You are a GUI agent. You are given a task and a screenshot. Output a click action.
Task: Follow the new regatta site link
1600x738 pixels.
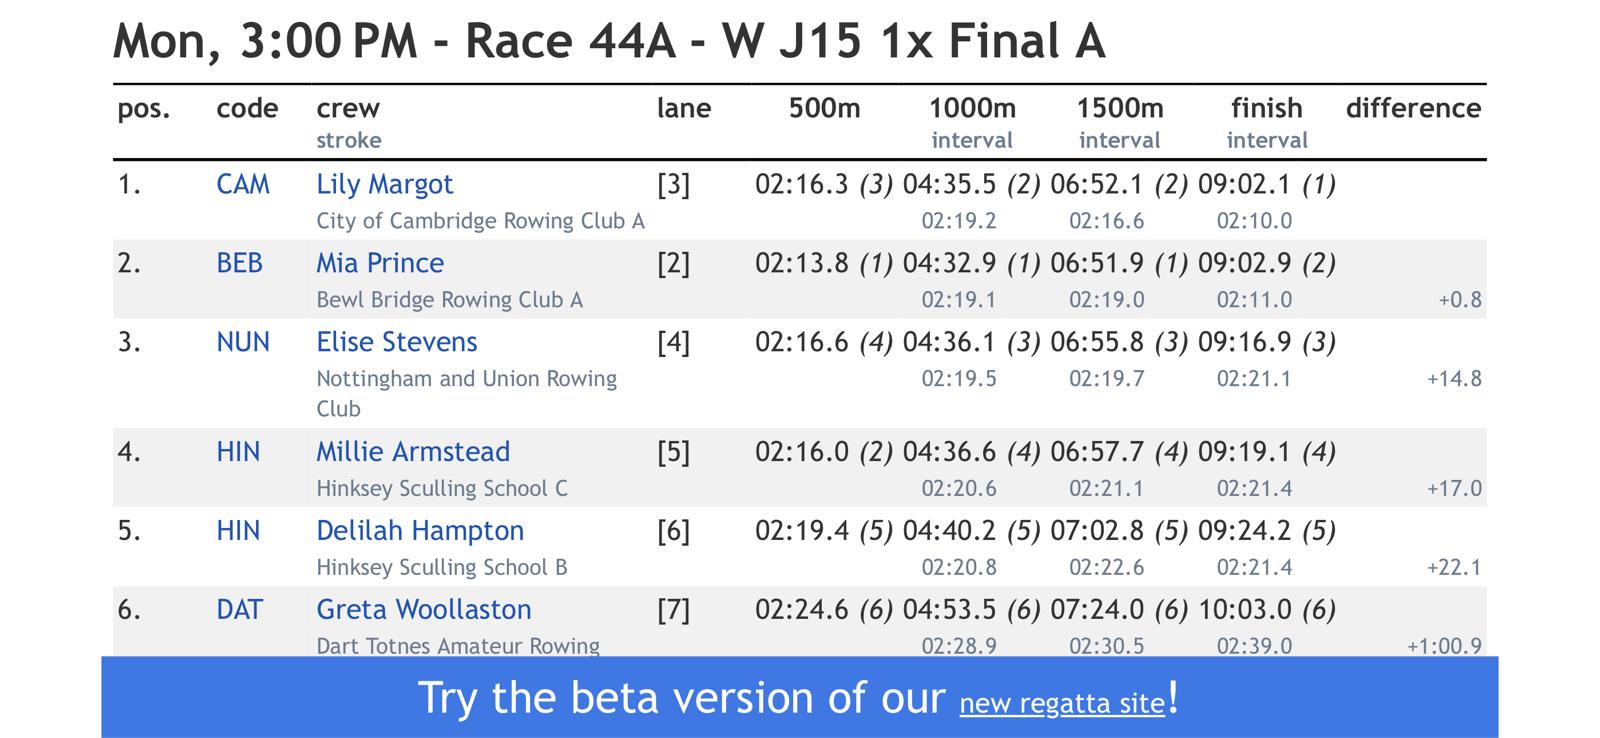click(x=1062, y=704)
